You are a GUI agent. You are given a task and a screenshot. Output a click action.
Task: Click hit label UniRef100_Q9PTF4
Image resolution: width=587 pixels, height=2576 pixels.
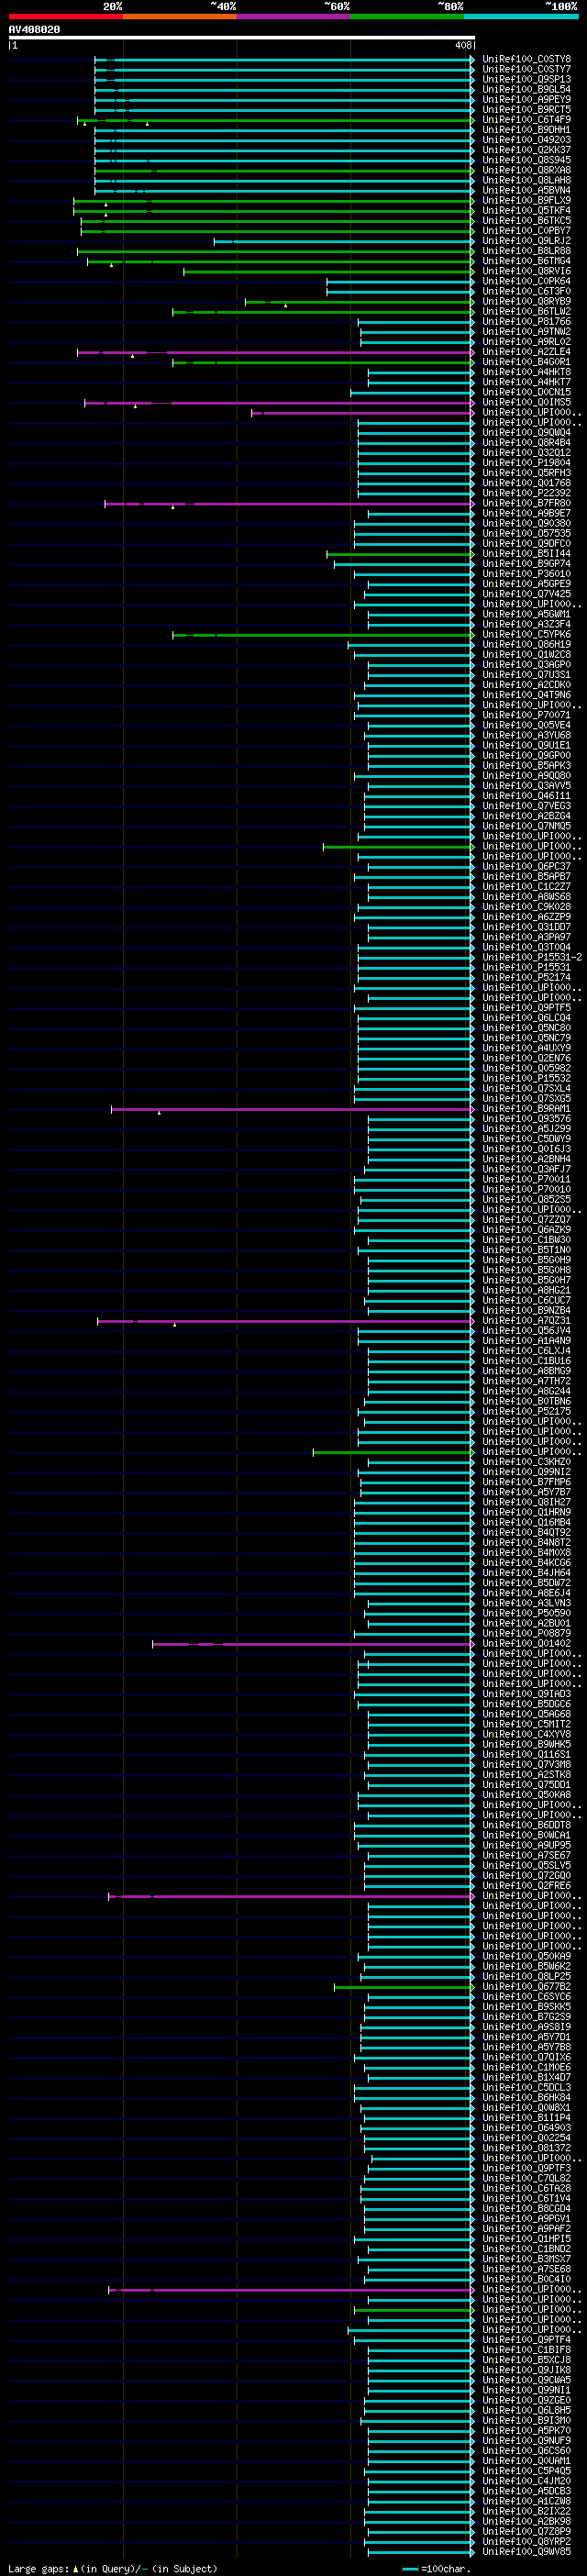pos(526,2340)
